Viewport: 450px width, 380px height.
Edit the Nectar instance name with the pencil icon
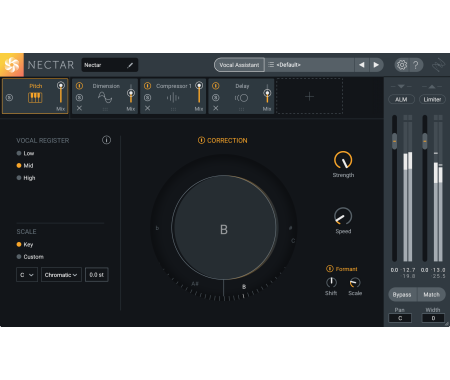point(130,65)
